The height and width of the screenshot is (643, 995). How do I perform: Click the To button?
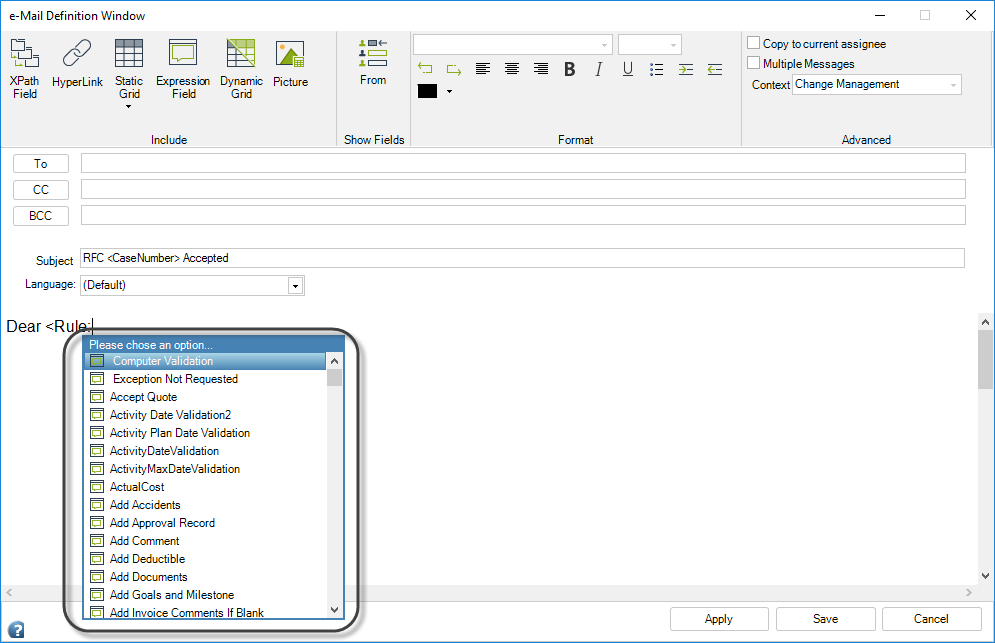(41, 164)
